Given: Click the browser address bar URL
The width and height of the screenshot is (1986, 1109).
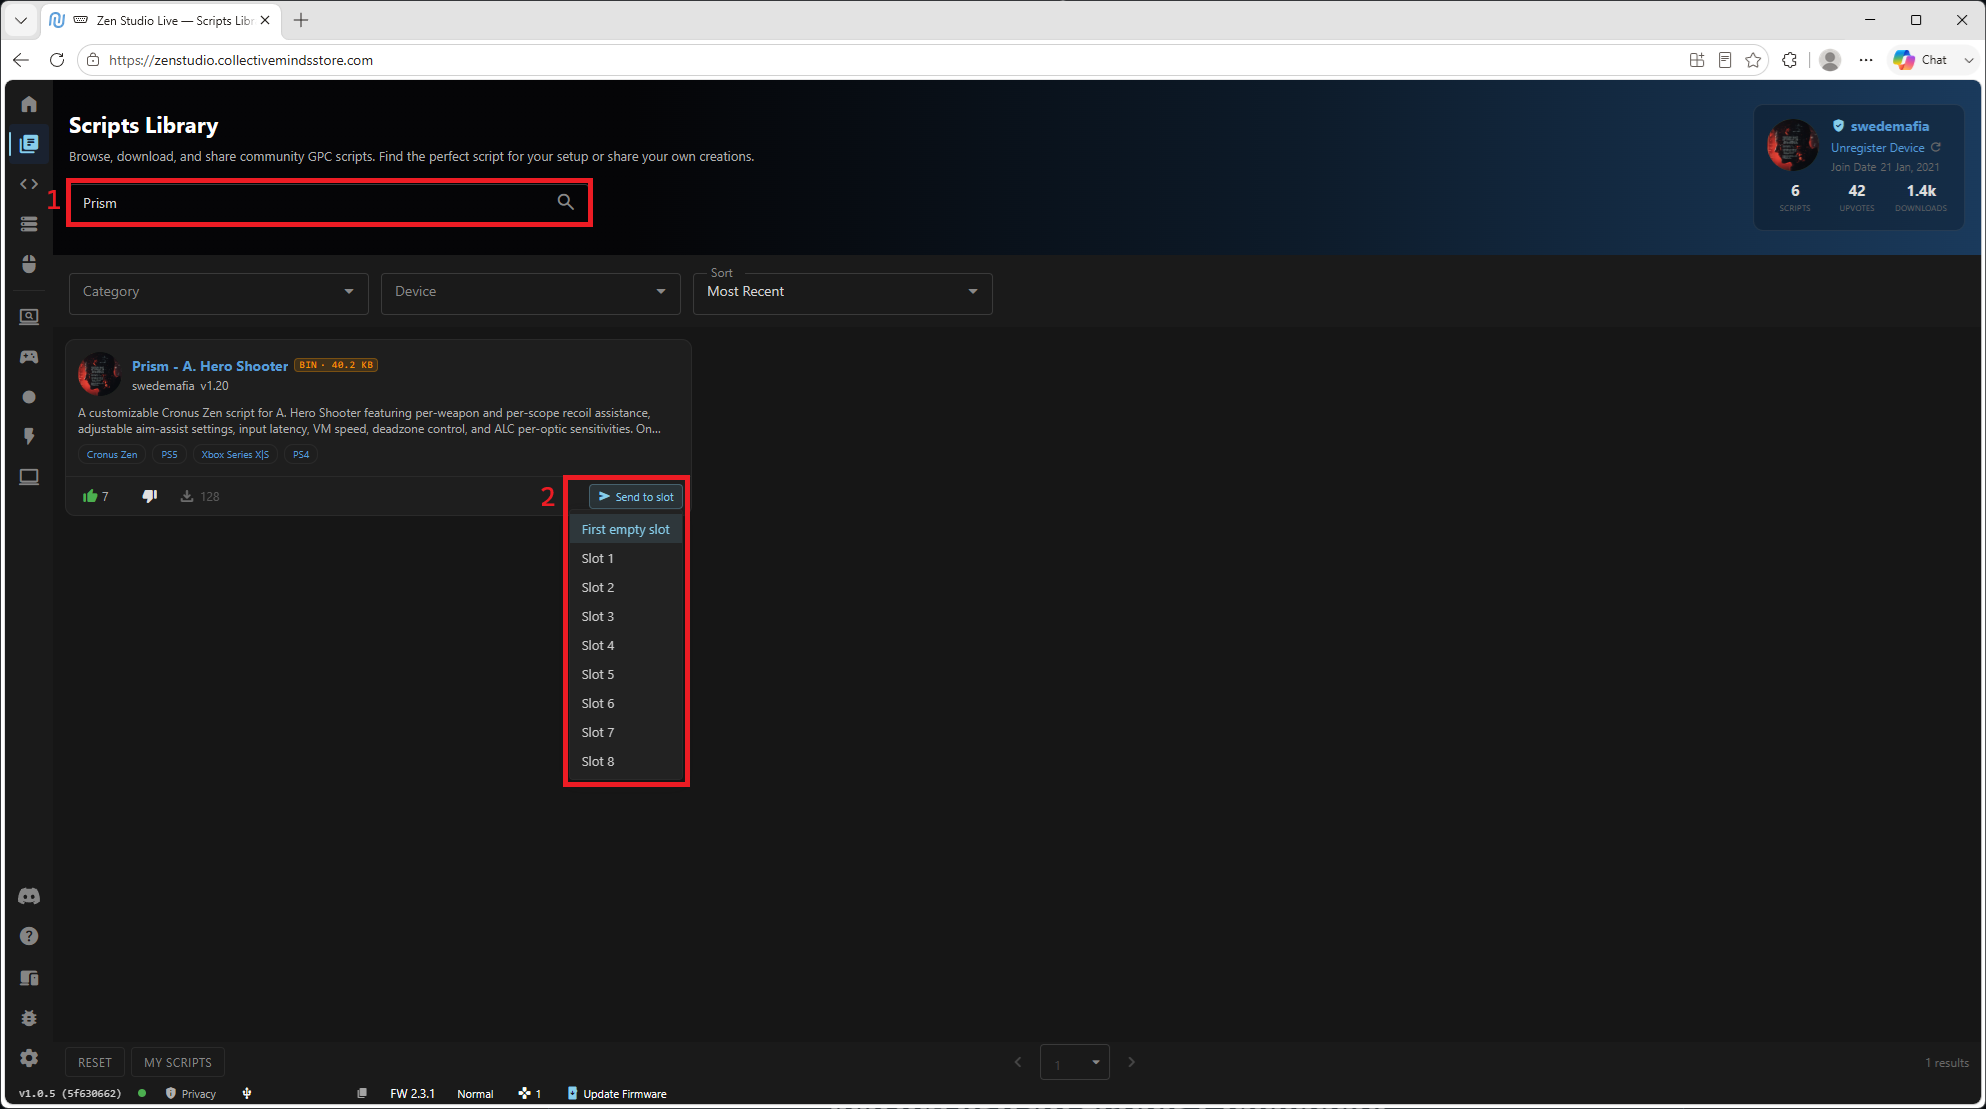Looking at the screenshot, I should pos(241,60).
